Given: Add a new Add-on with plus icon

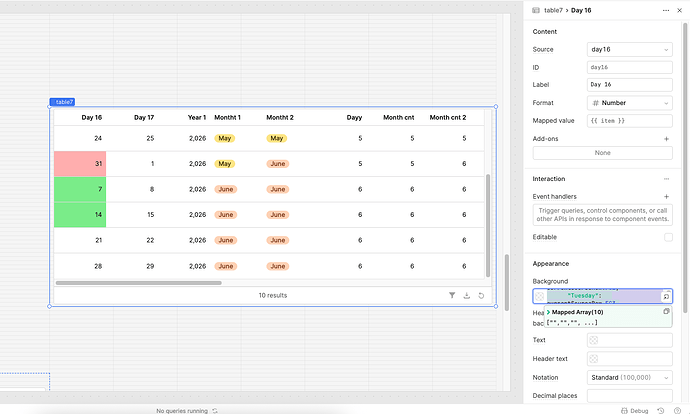Looking at the screenshot, I should click(x=666, y=139).
